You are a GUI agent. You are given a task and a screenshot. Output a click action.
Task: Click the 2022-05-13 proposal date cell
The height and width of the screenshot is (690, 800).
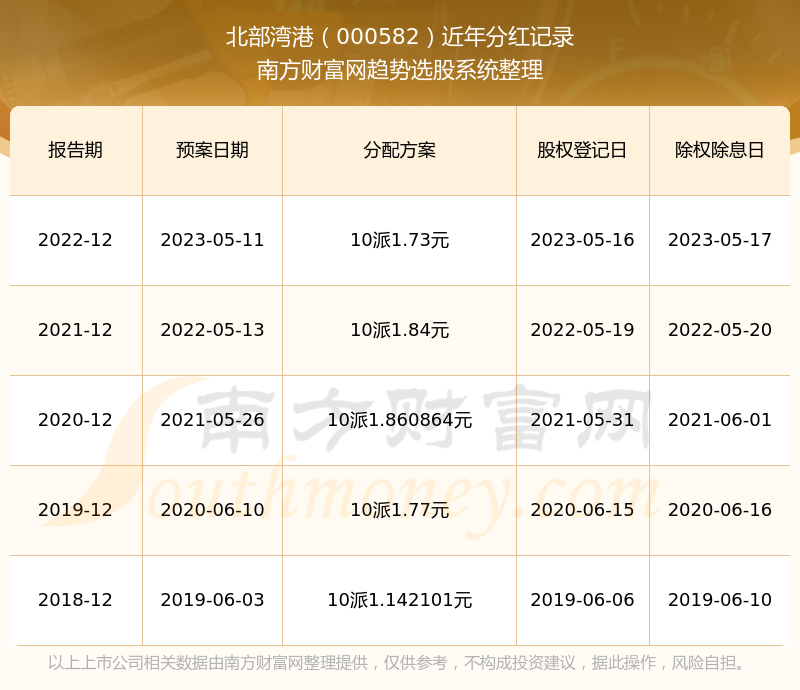pos(212,330)
